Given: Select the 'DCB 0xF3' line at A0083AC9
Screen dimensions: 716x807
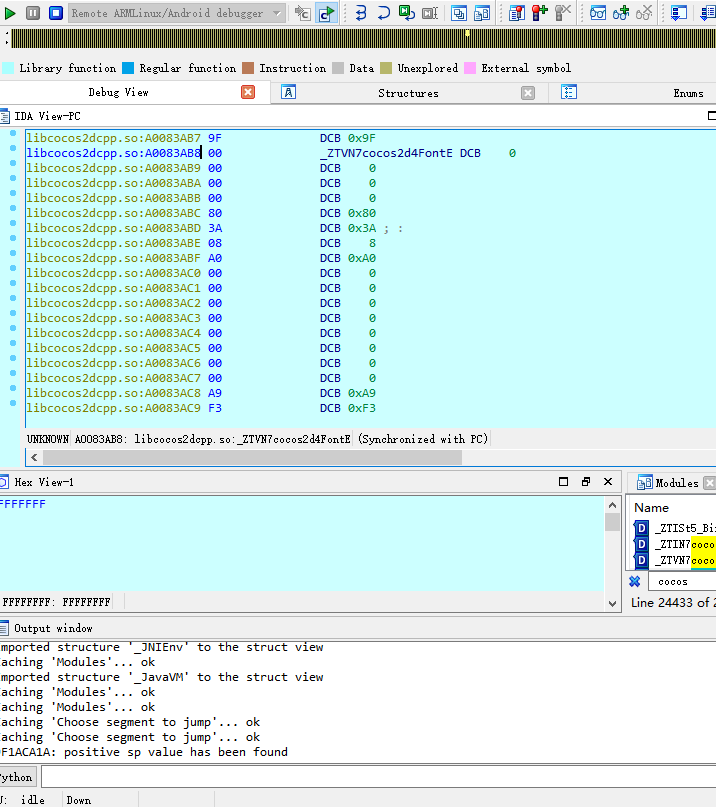Looking at the screenshot, I should 348,408.
